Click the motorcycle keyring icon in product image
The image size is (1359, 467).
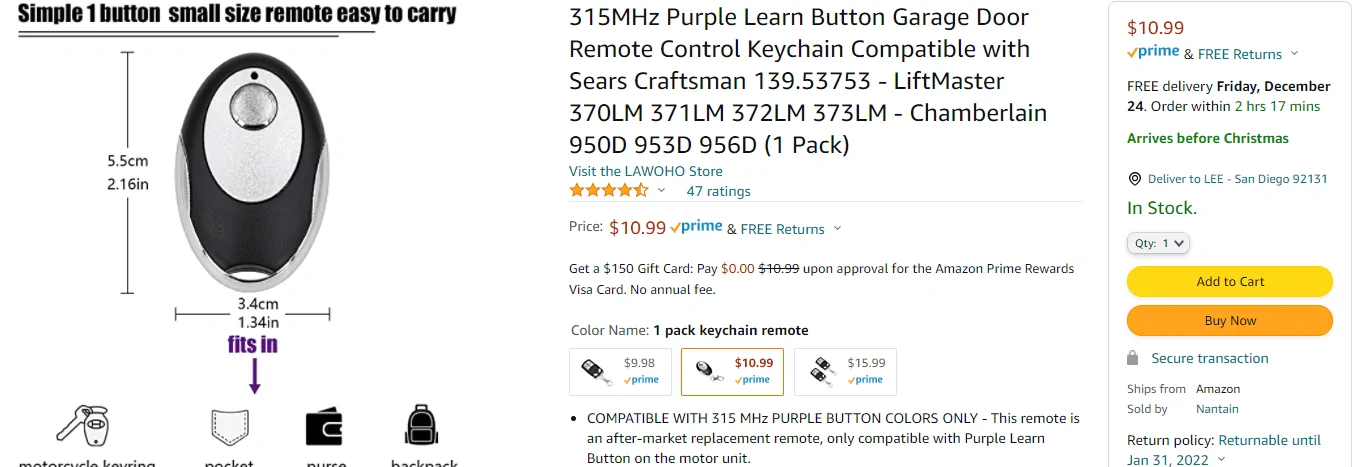82,424
